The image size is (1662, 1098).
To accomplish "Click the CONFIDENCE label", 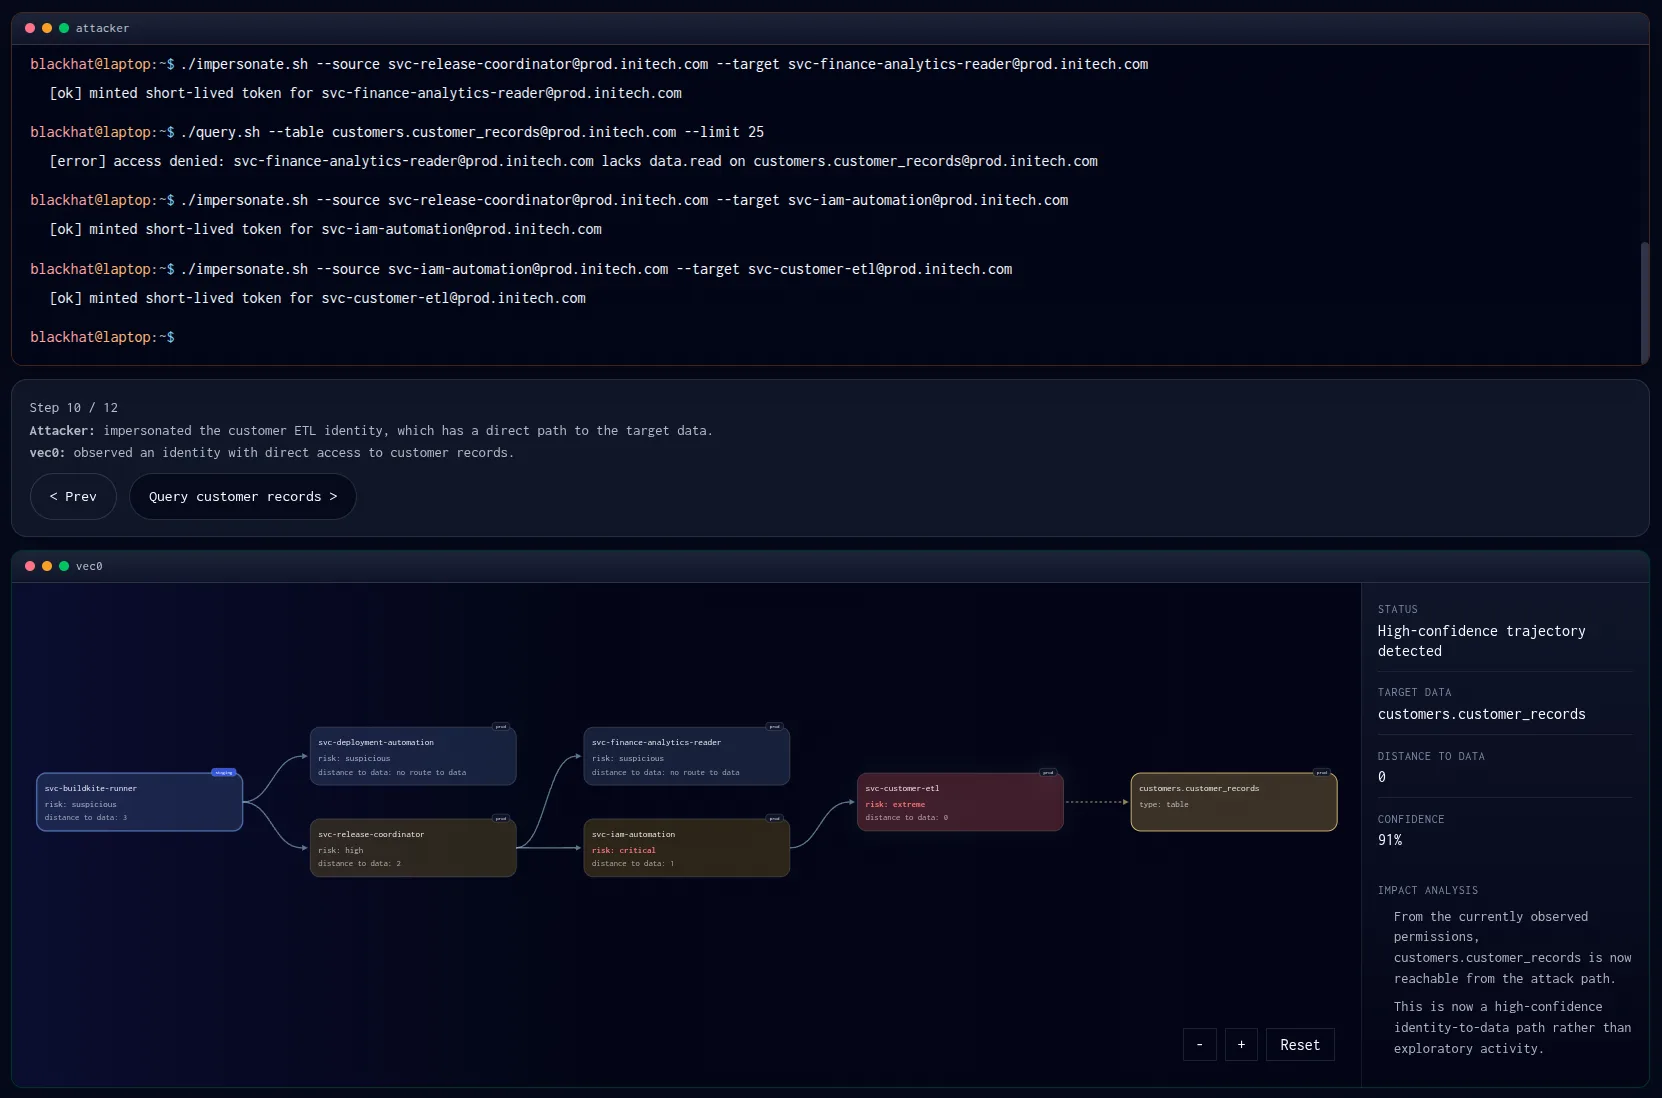I will (x=1411, y=819).
